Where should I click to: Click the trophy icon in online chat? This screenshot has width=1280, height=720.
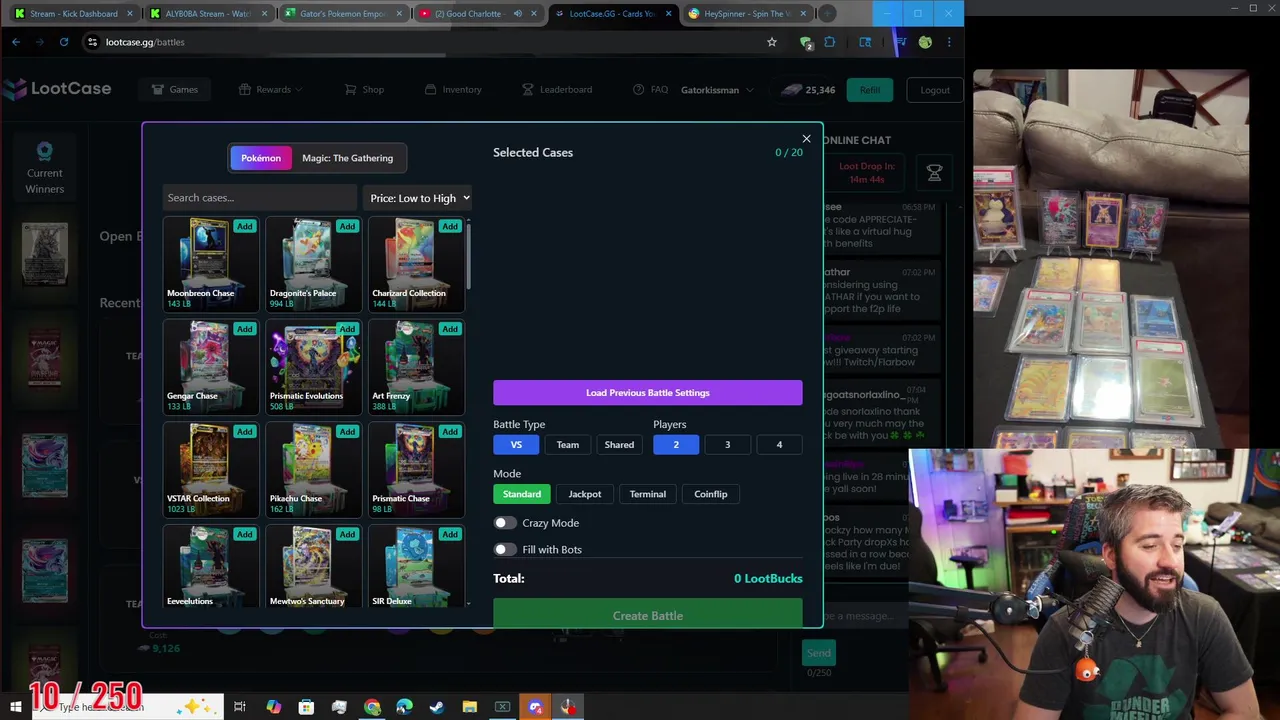click(934, 173)
